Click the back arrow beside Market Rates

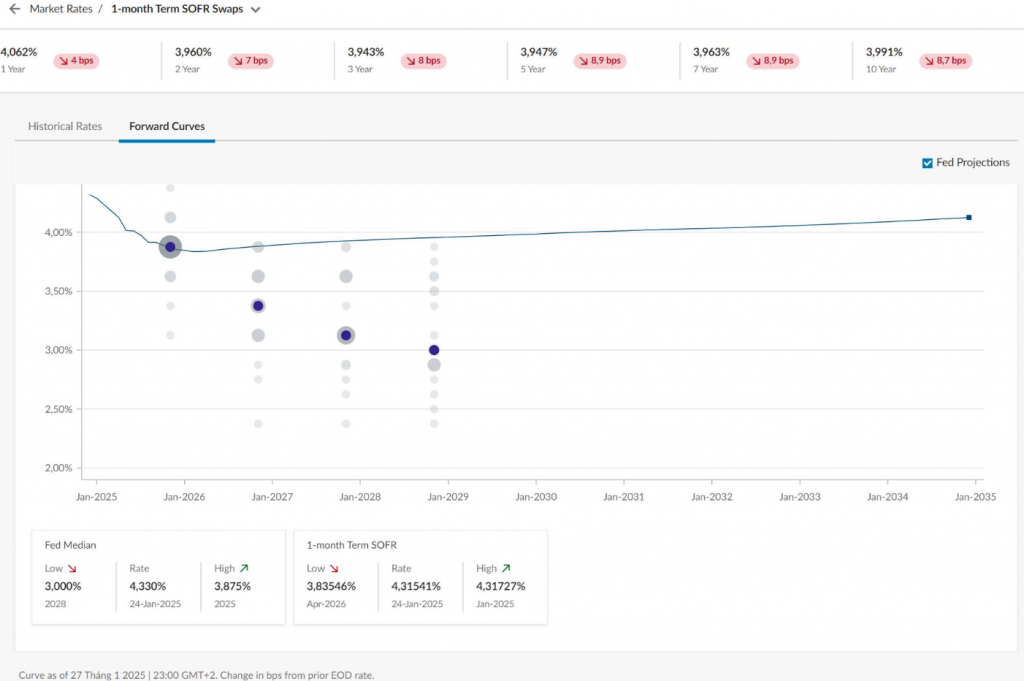pos(14,9)
